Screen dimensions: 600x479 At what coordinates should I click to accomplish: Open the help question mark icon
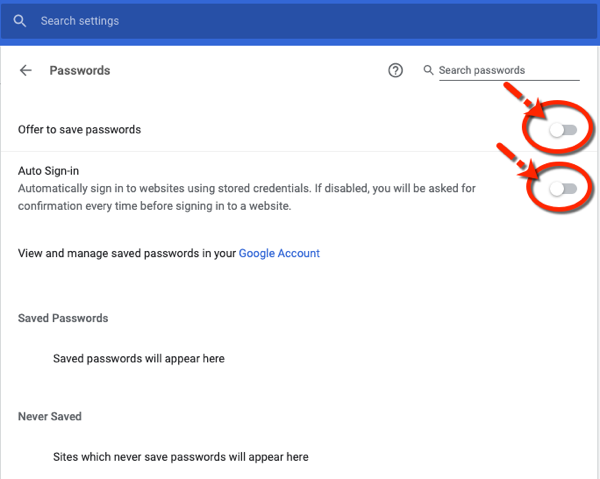[x=395, y=70]
